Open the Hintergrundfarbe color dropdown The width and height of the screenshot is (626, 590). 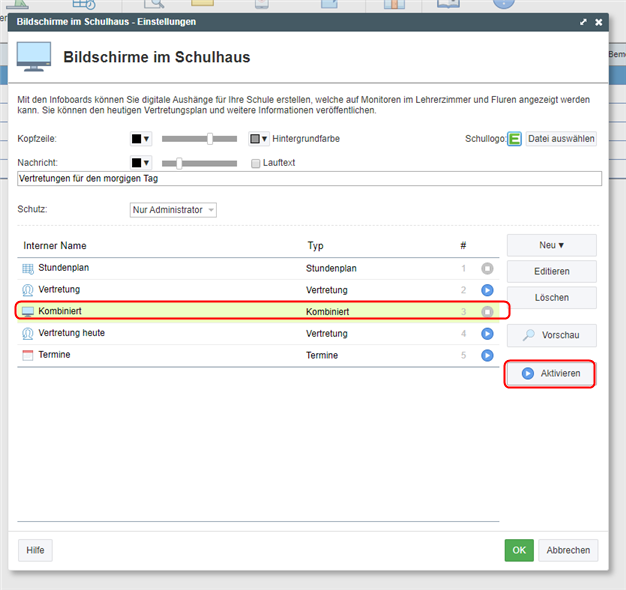(x=259, y=139)
